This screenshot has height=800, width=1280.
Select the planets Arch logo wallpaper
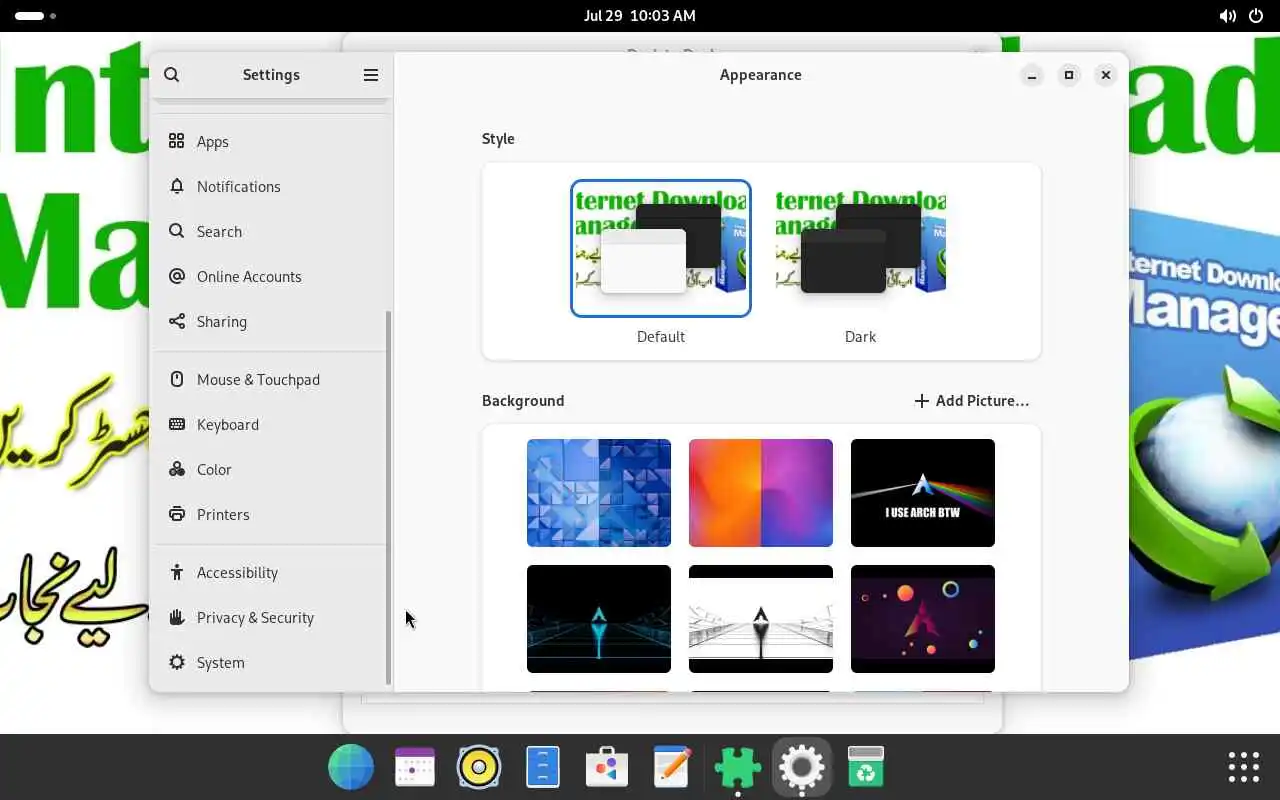(x=923, y=619)
